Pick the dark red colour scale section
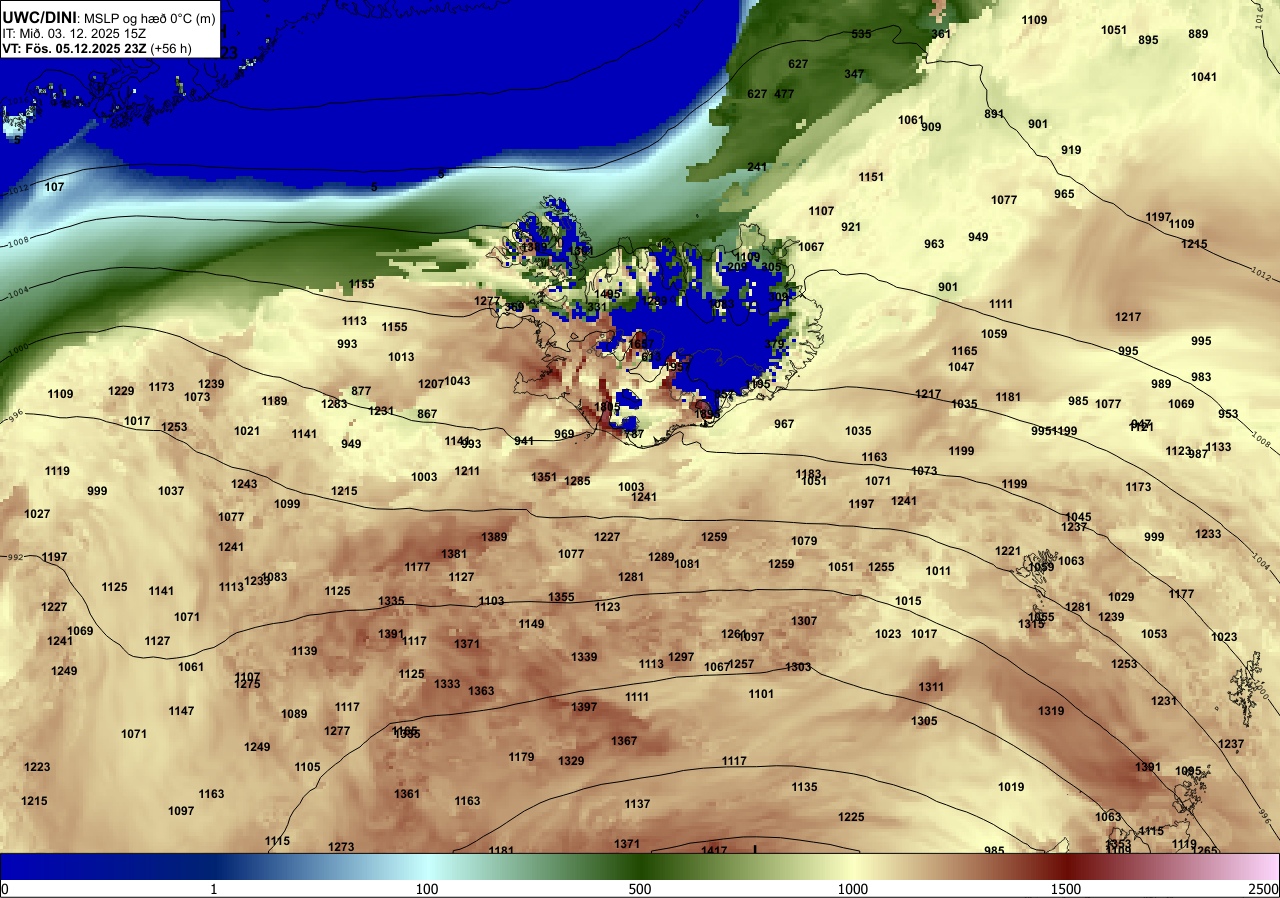The height and width of the screenshot is (898, 1280). [x=1066, y=866]
